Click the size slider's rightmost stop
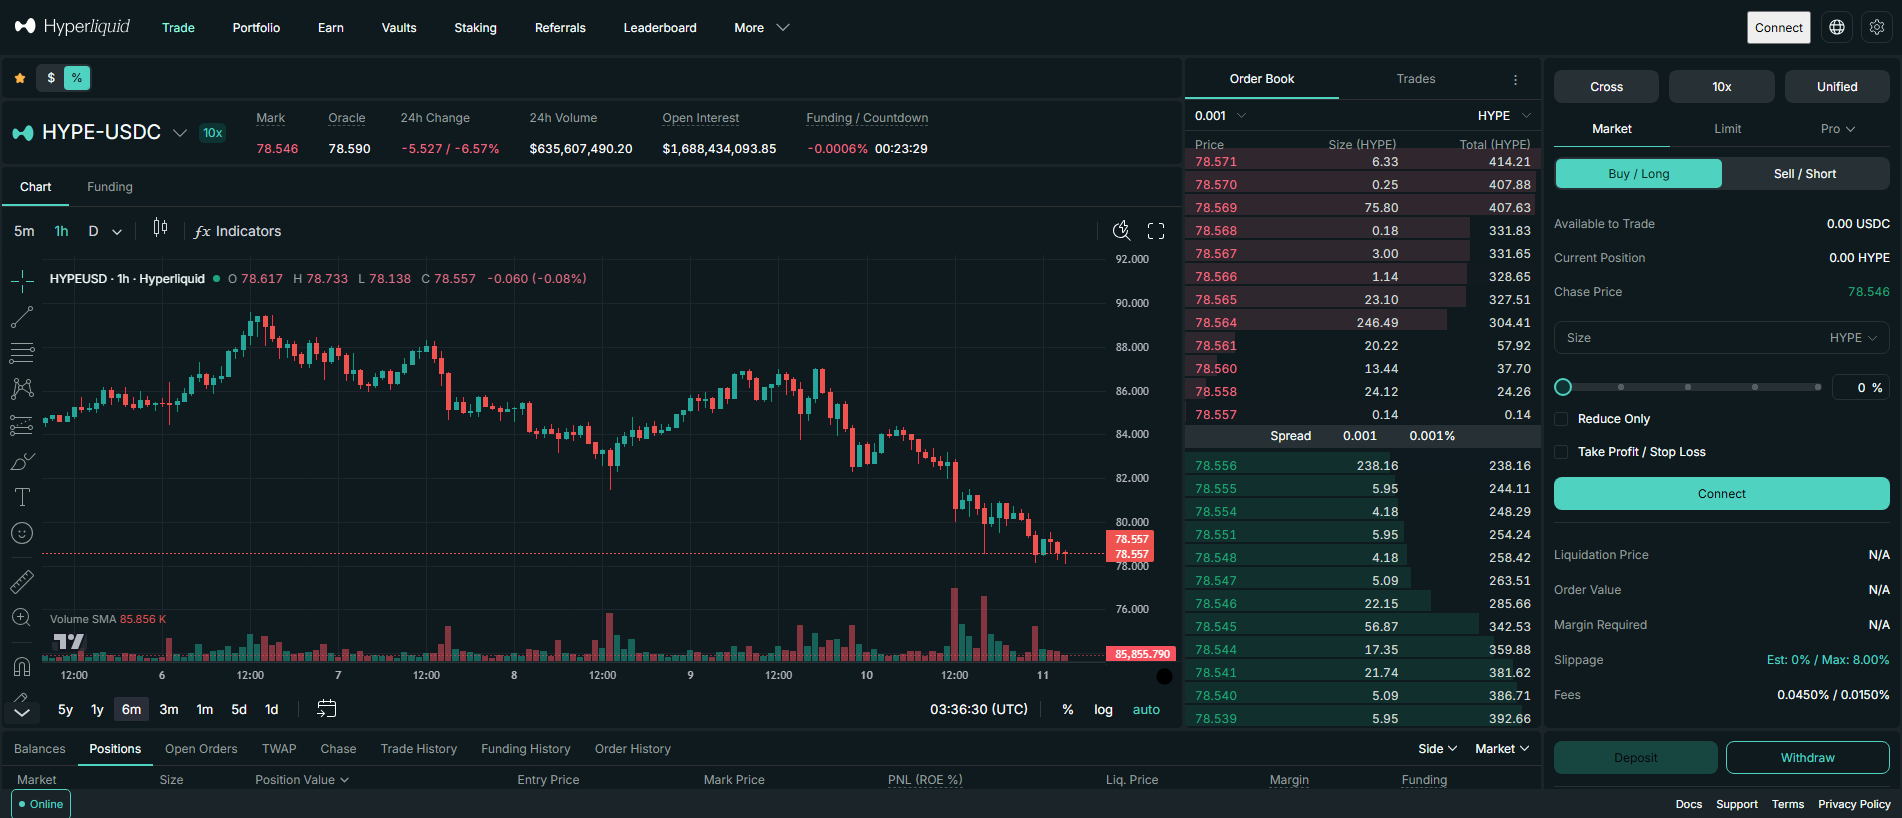Image resolution: width=1902 pixels, height=818 pixels. (1818, 387)
